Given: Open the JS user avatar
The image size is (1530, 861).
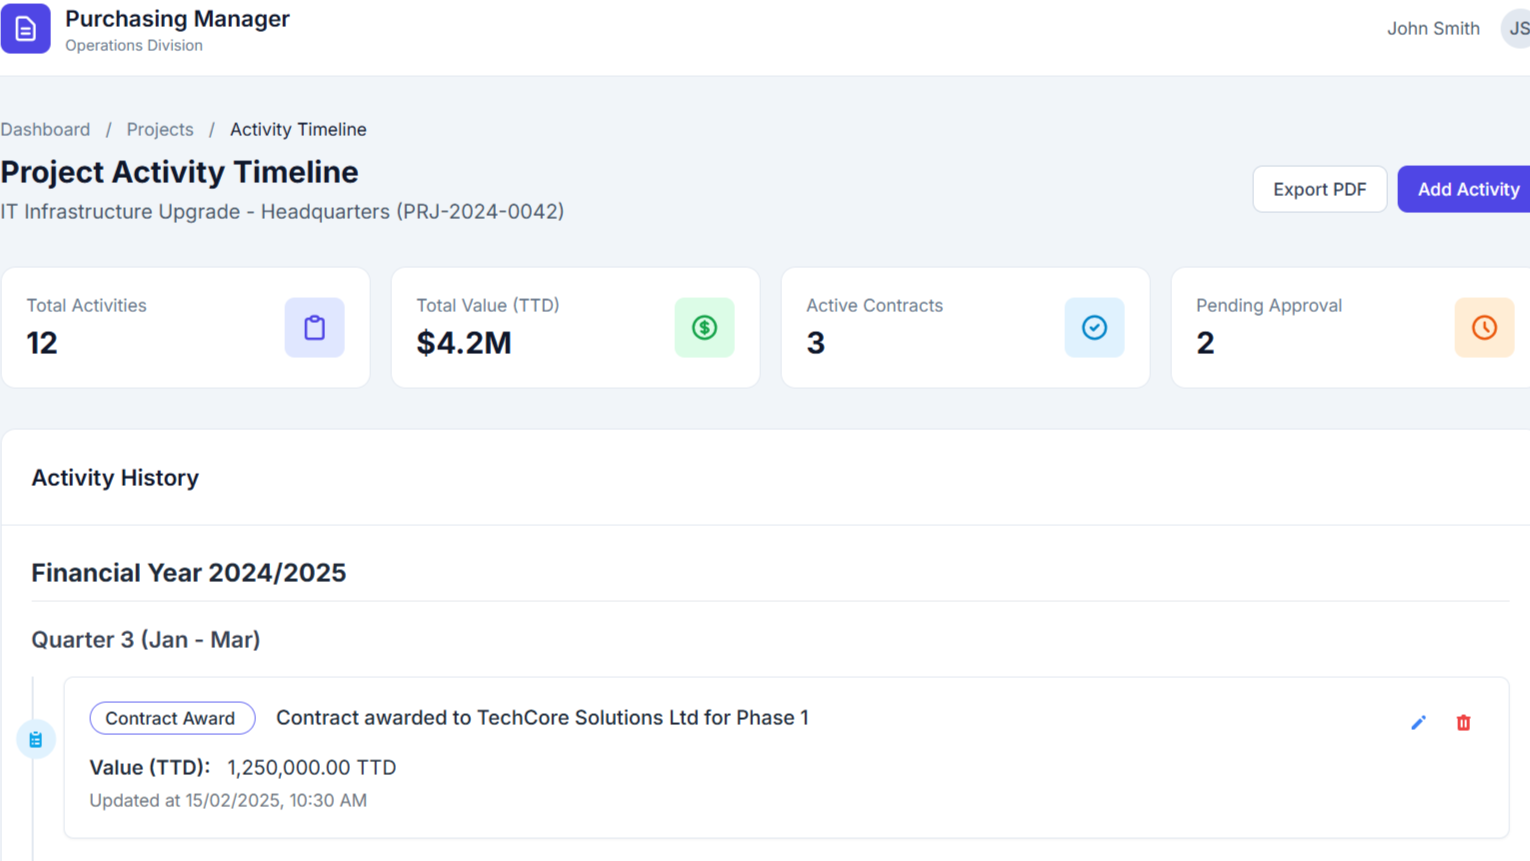Looking at the screenshot, I should pyautogui.click(x=1516, y=29).
